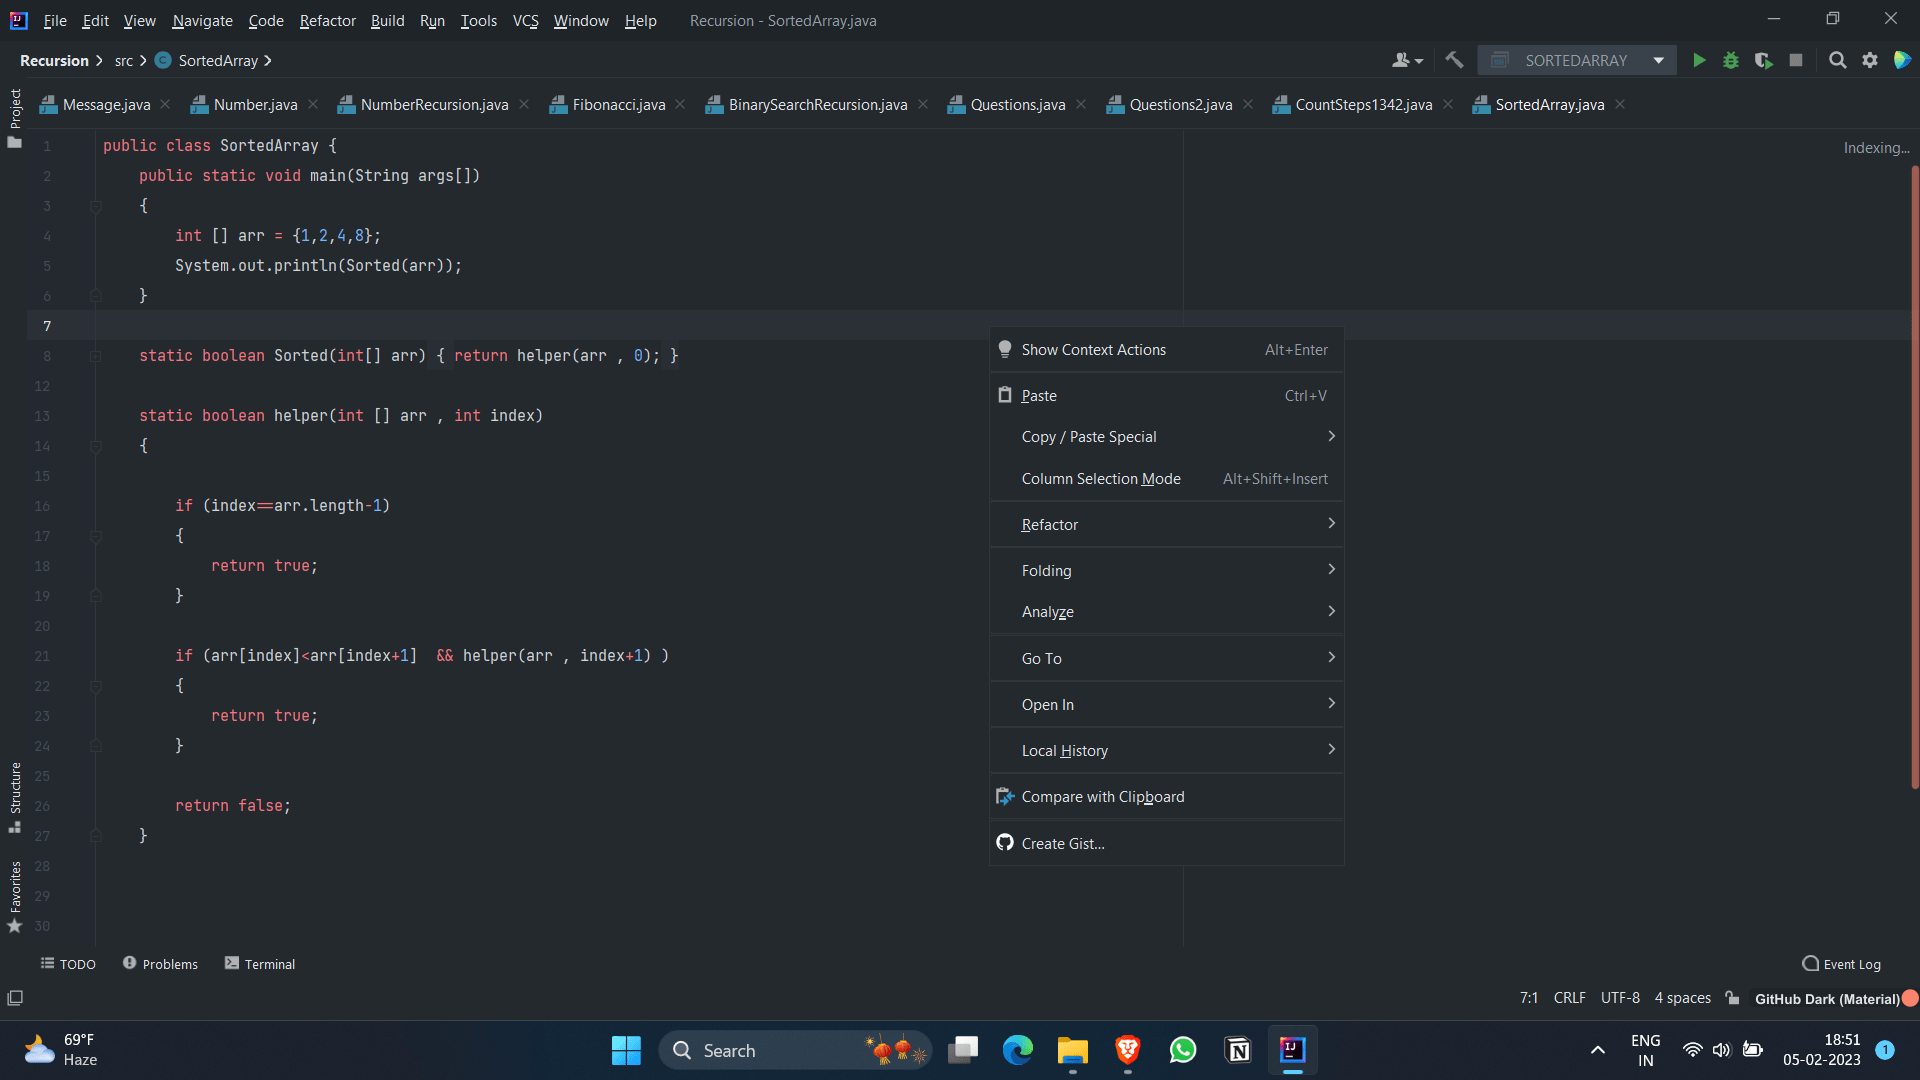Toggle tool window bars bottom-left icon

point(15,998)
